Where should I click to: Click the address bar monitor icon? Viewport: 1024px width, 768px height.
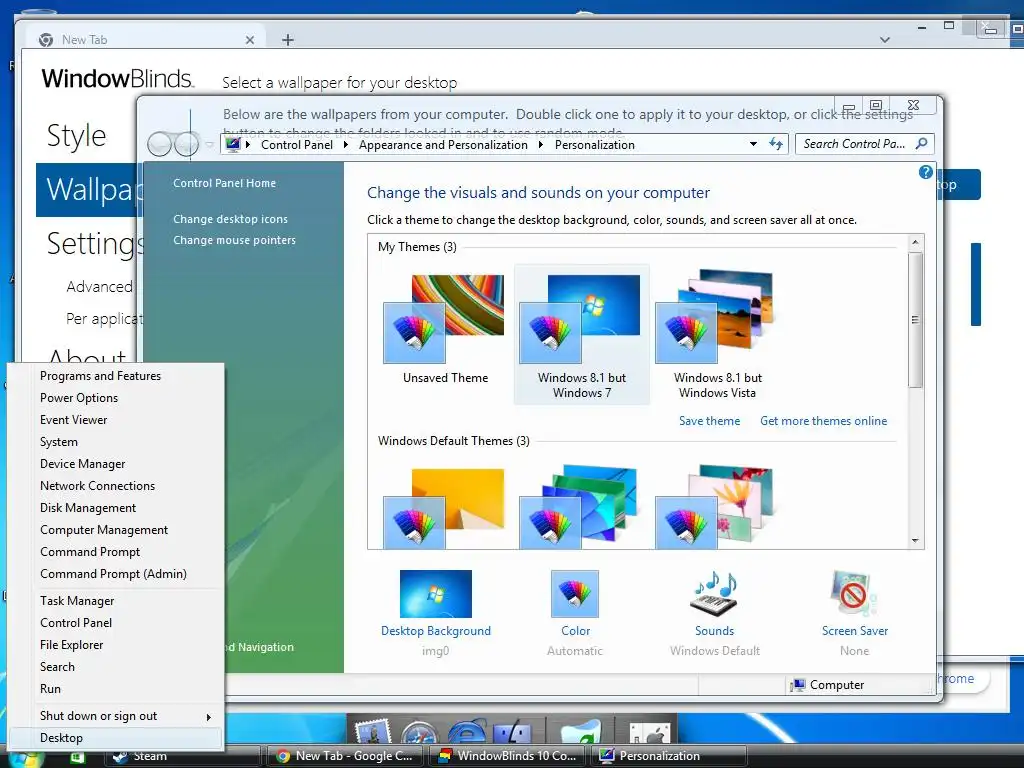(233, 144)
